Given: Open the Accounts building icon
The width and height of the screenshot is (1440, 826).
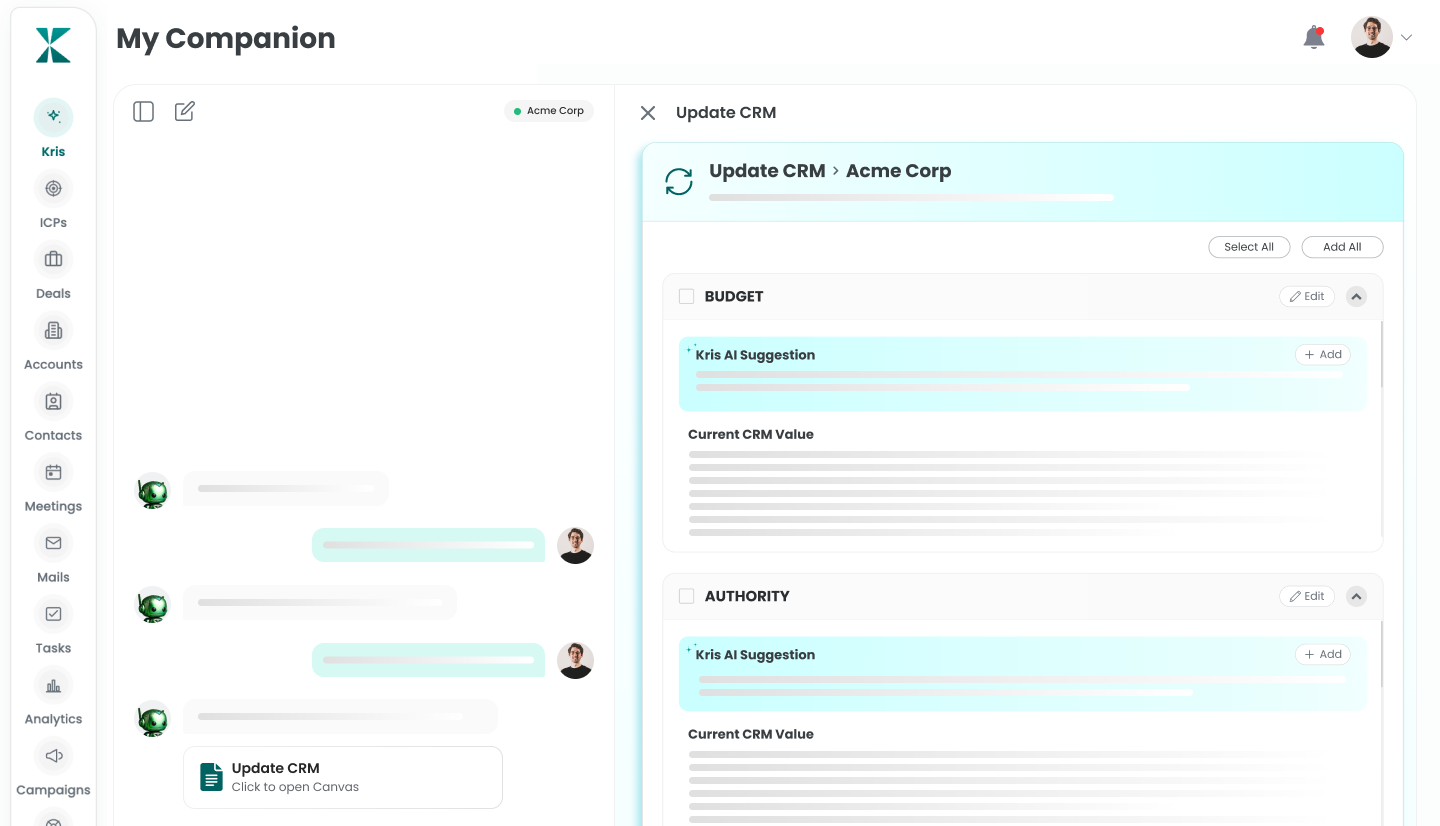Looking at the screenshot, I should click(53, 330).
